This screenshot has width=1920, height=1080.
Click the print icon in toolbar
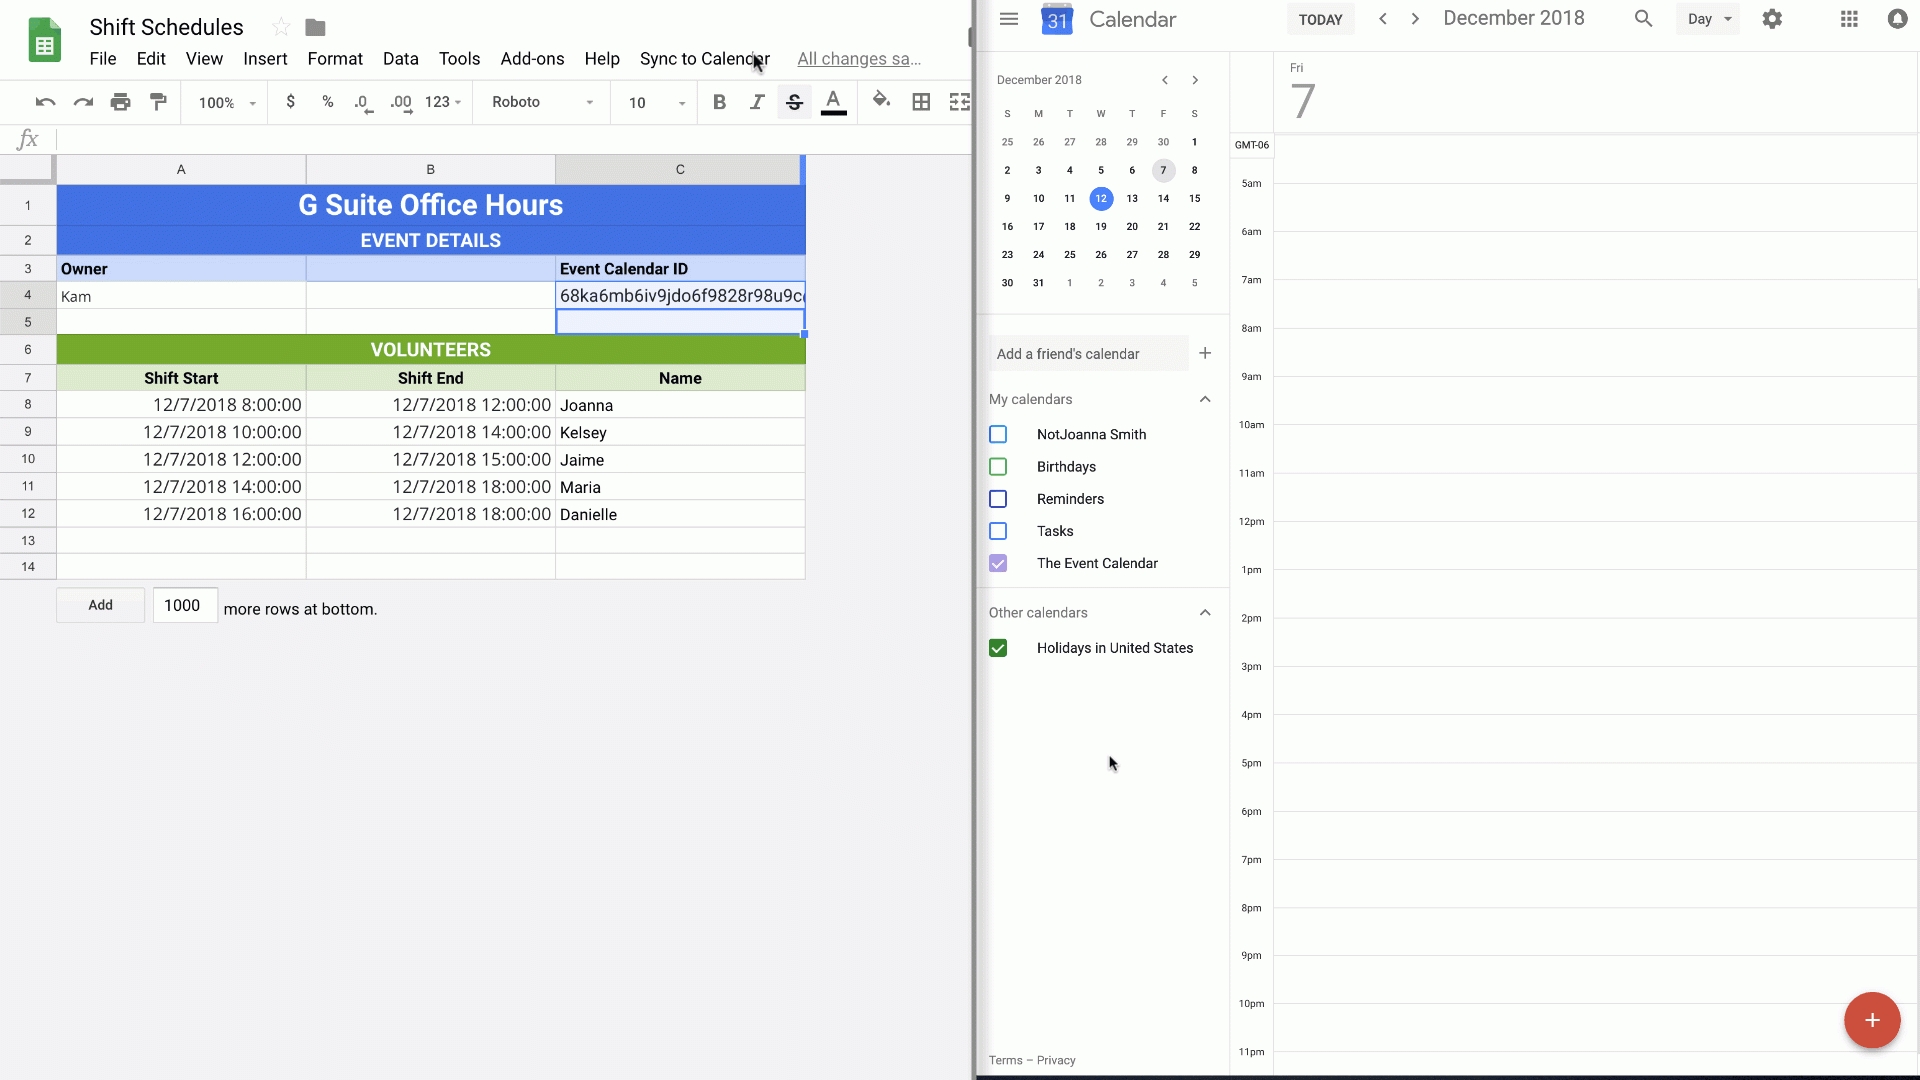pos(120,102)
